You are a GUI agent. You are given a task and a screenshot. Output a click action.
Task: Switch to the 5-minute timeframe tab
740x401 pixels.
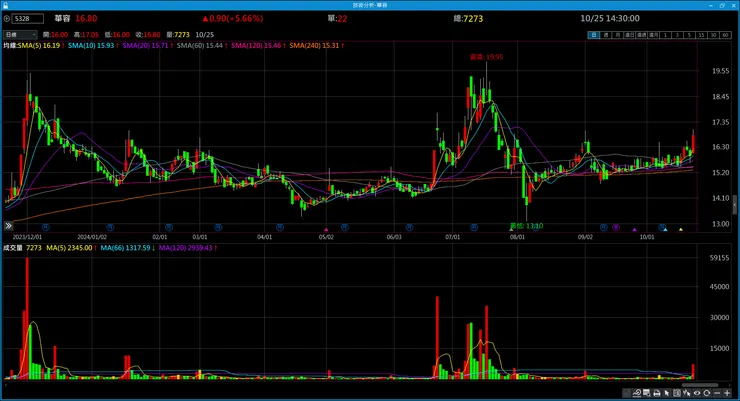point(690,35)
